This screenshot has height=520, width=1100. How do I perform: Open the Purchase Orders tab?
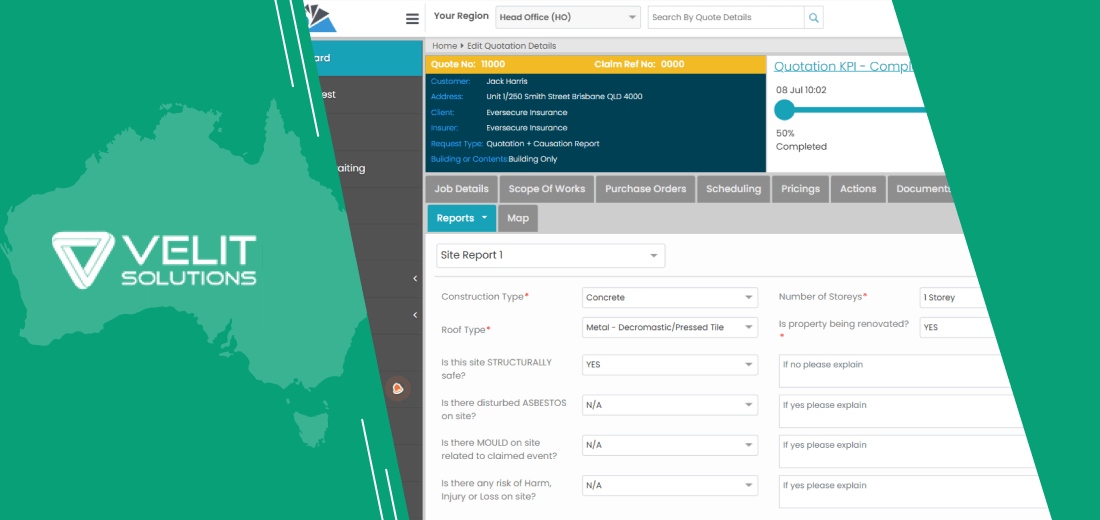646,189
